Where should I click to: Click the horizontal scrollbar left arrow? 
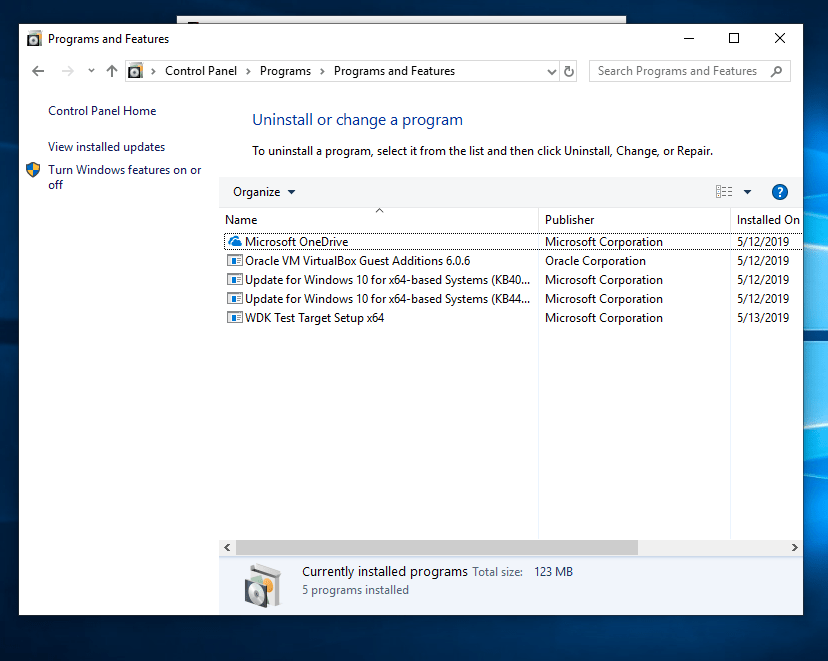[x=227, y=547]
